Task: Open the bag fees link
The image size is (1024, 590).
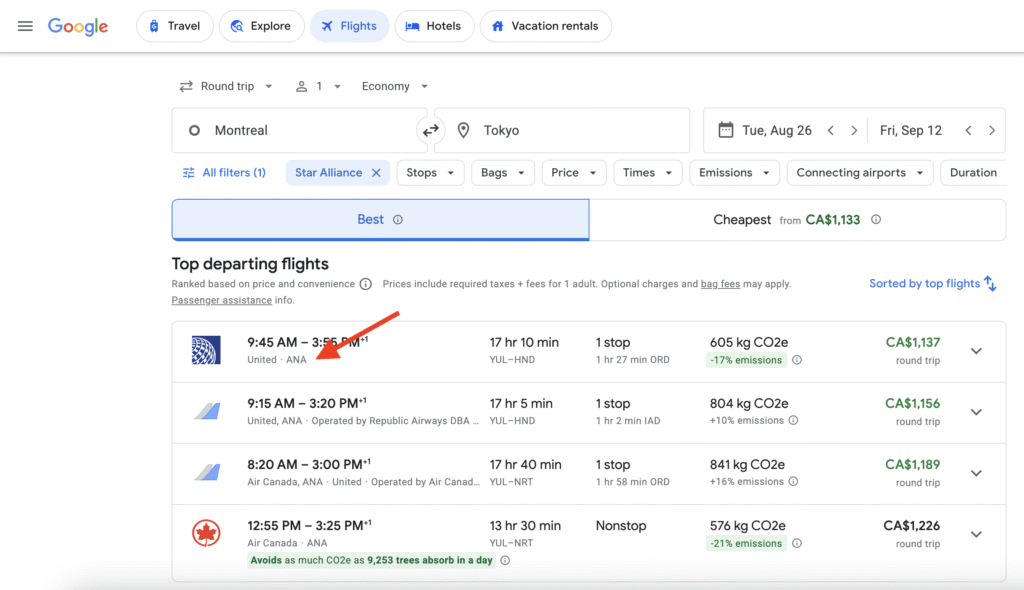Action: tap(720, 284)
